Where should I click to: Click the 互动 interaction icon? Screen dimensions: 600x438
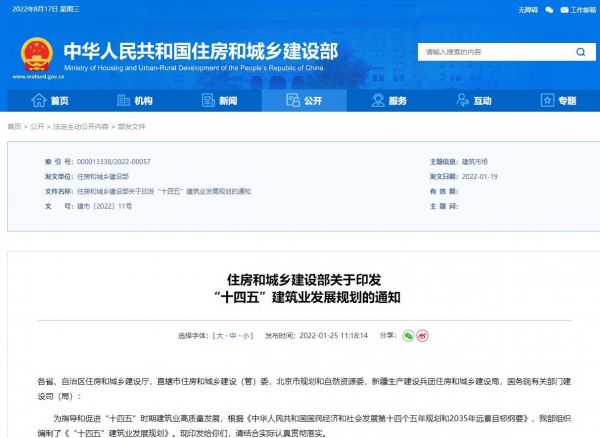(461, 101)
